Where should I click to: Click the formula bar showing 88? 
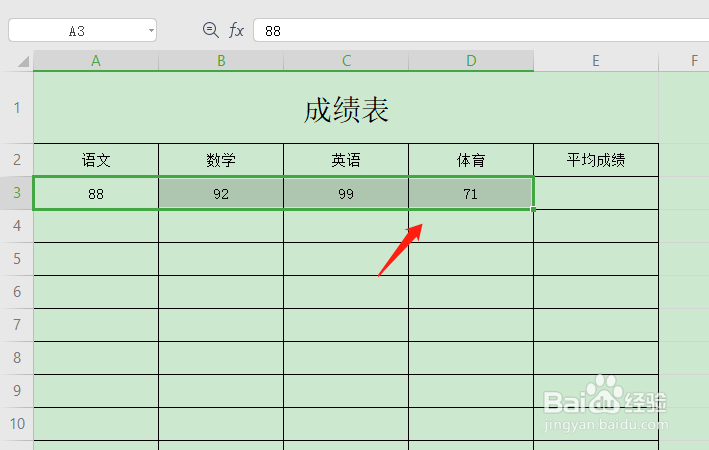click(x=481, y=30)
